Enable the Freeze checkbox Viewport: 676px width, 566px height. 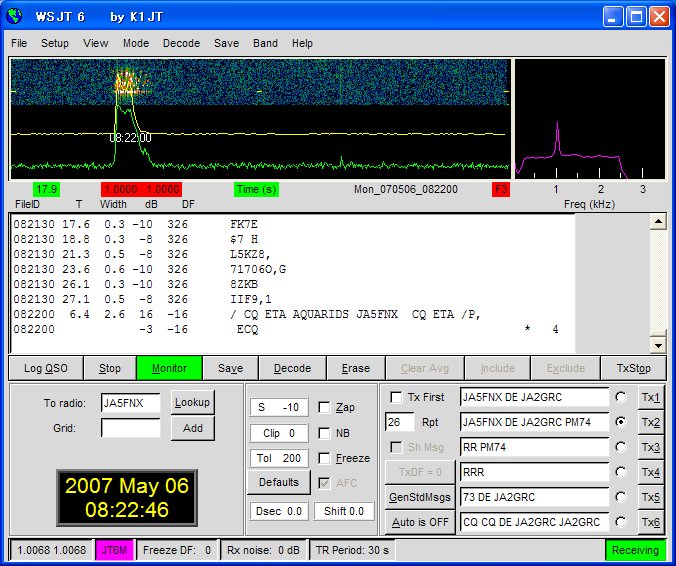click(324, 458)
